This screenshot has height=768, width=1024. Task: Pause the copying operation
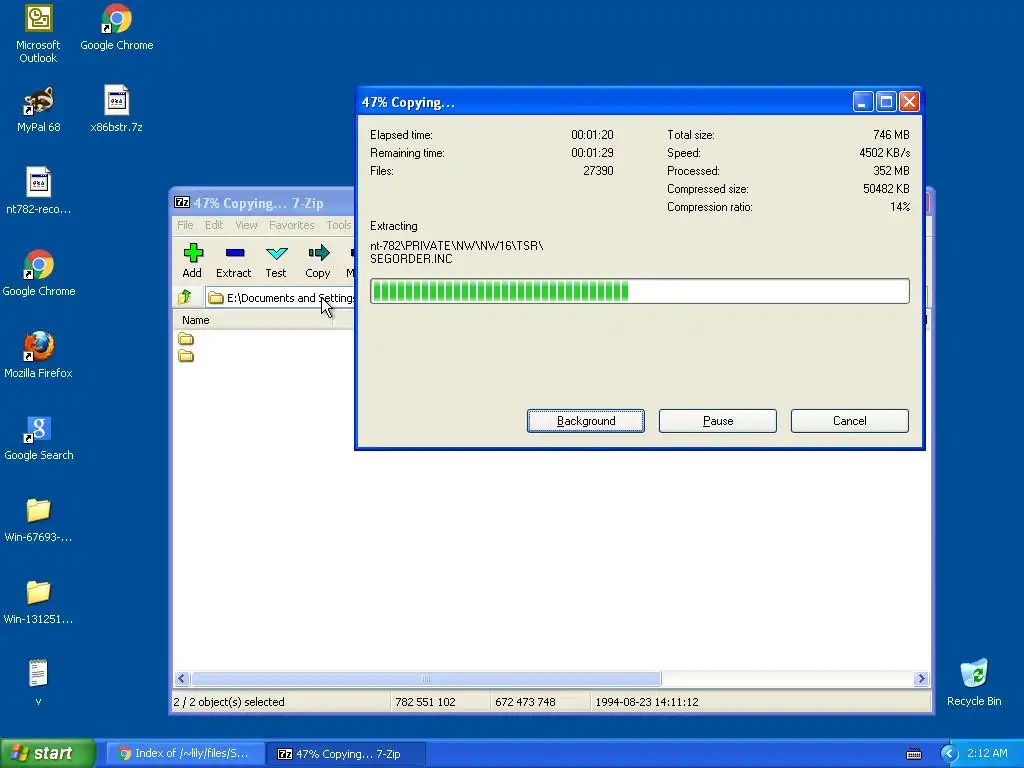[718, 421]
